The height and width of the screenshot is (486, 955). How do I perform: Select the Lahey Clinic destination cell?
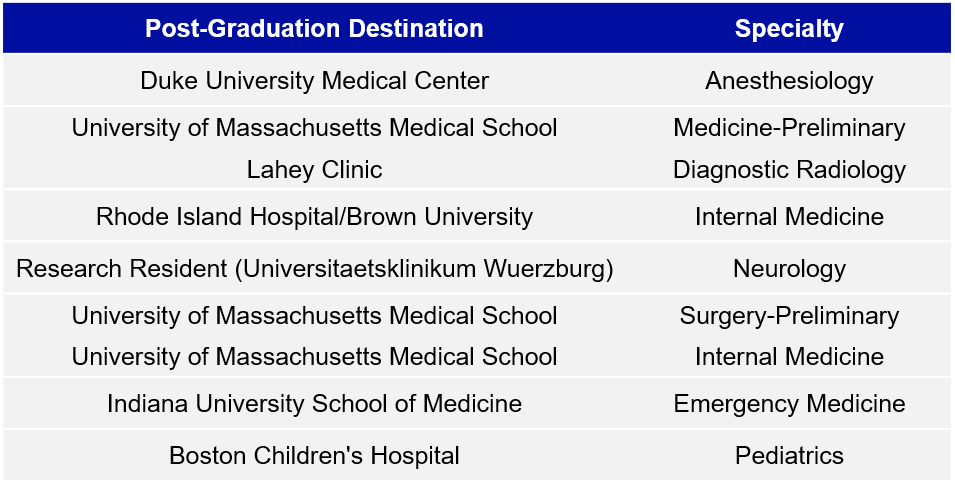[x=314, y=170]
